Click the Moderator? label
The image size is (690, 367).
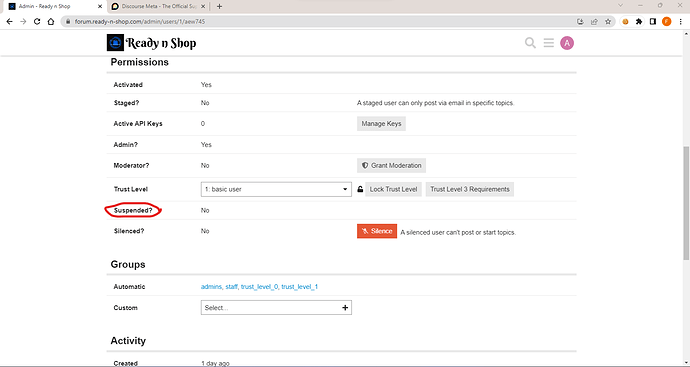pos(131,165)
